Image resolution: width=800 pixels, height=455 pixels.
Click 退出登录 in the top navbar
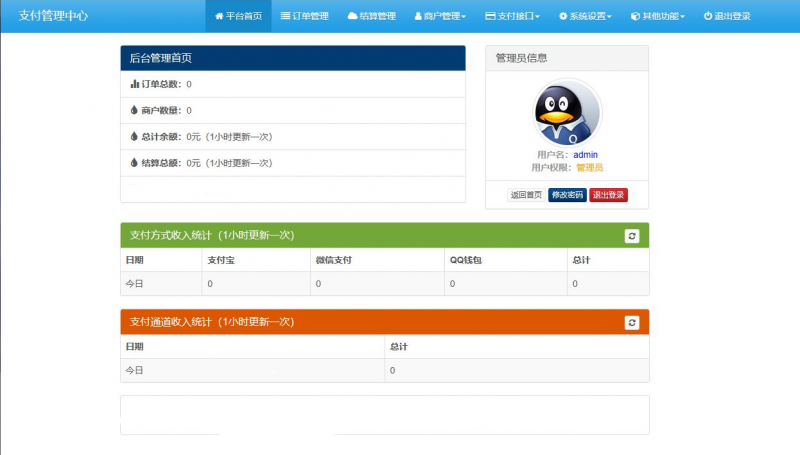(727, 16)
